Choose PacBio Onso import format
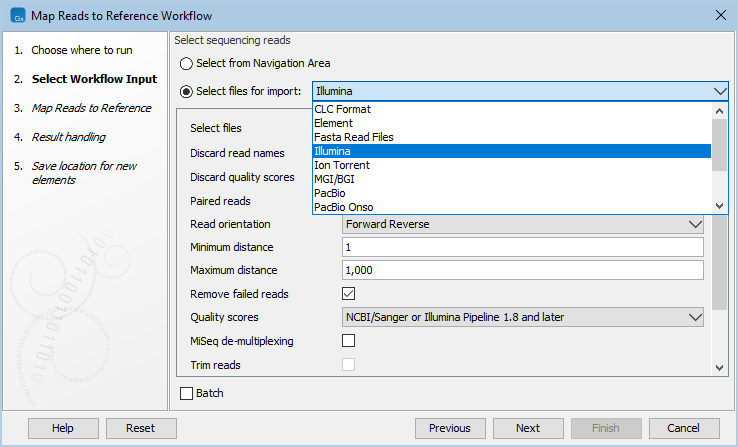 345,207
